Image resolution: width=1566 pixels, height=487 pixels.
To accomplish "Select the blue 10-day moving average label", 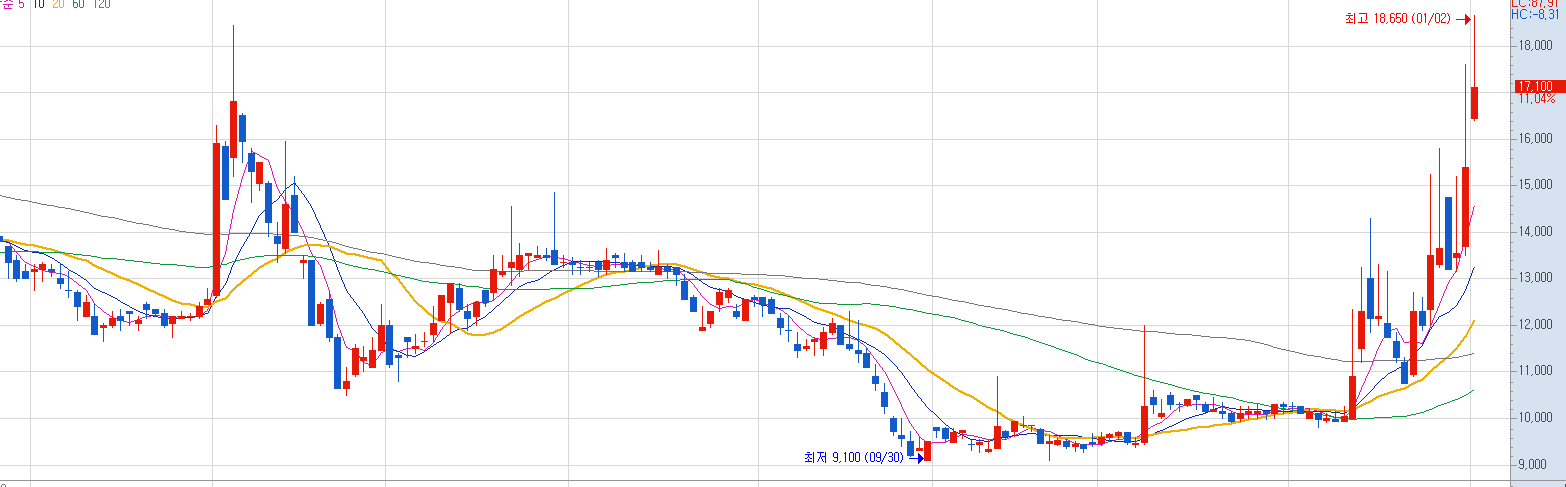I will (39, 4).
